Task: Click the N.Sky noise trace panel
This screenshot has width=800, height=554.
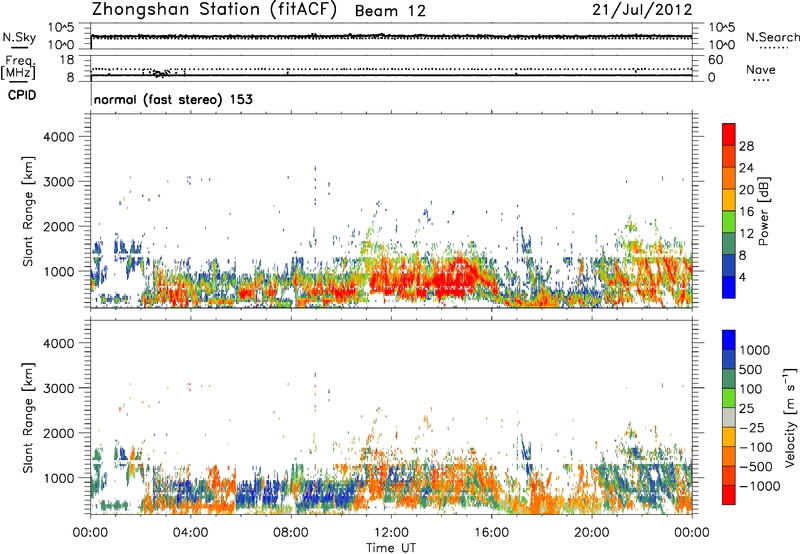Action: coord(391,36)
